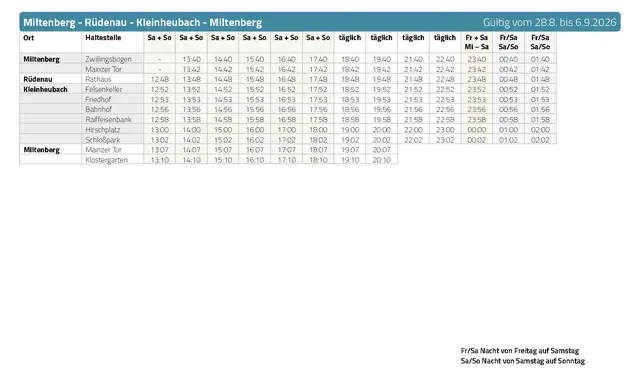Click the 'Klostergarten' stop name
This screenshot has height=388, width=640.
(106, 160)
